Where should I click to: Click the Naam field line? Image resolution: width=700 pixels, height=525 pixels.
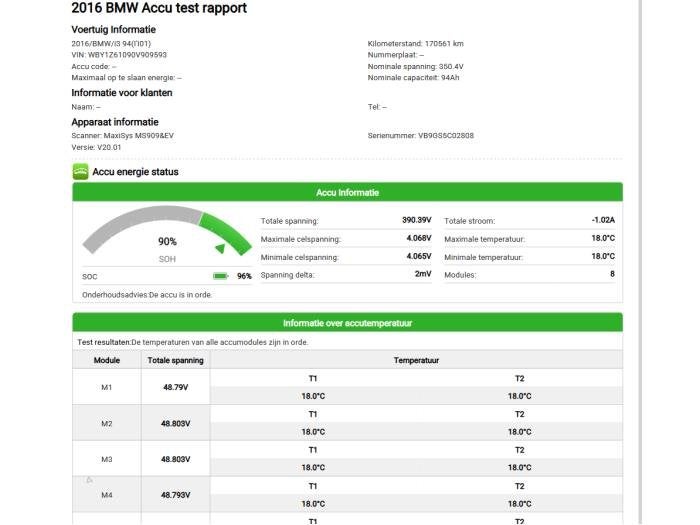pyautogui.click(x=86, y=107)
